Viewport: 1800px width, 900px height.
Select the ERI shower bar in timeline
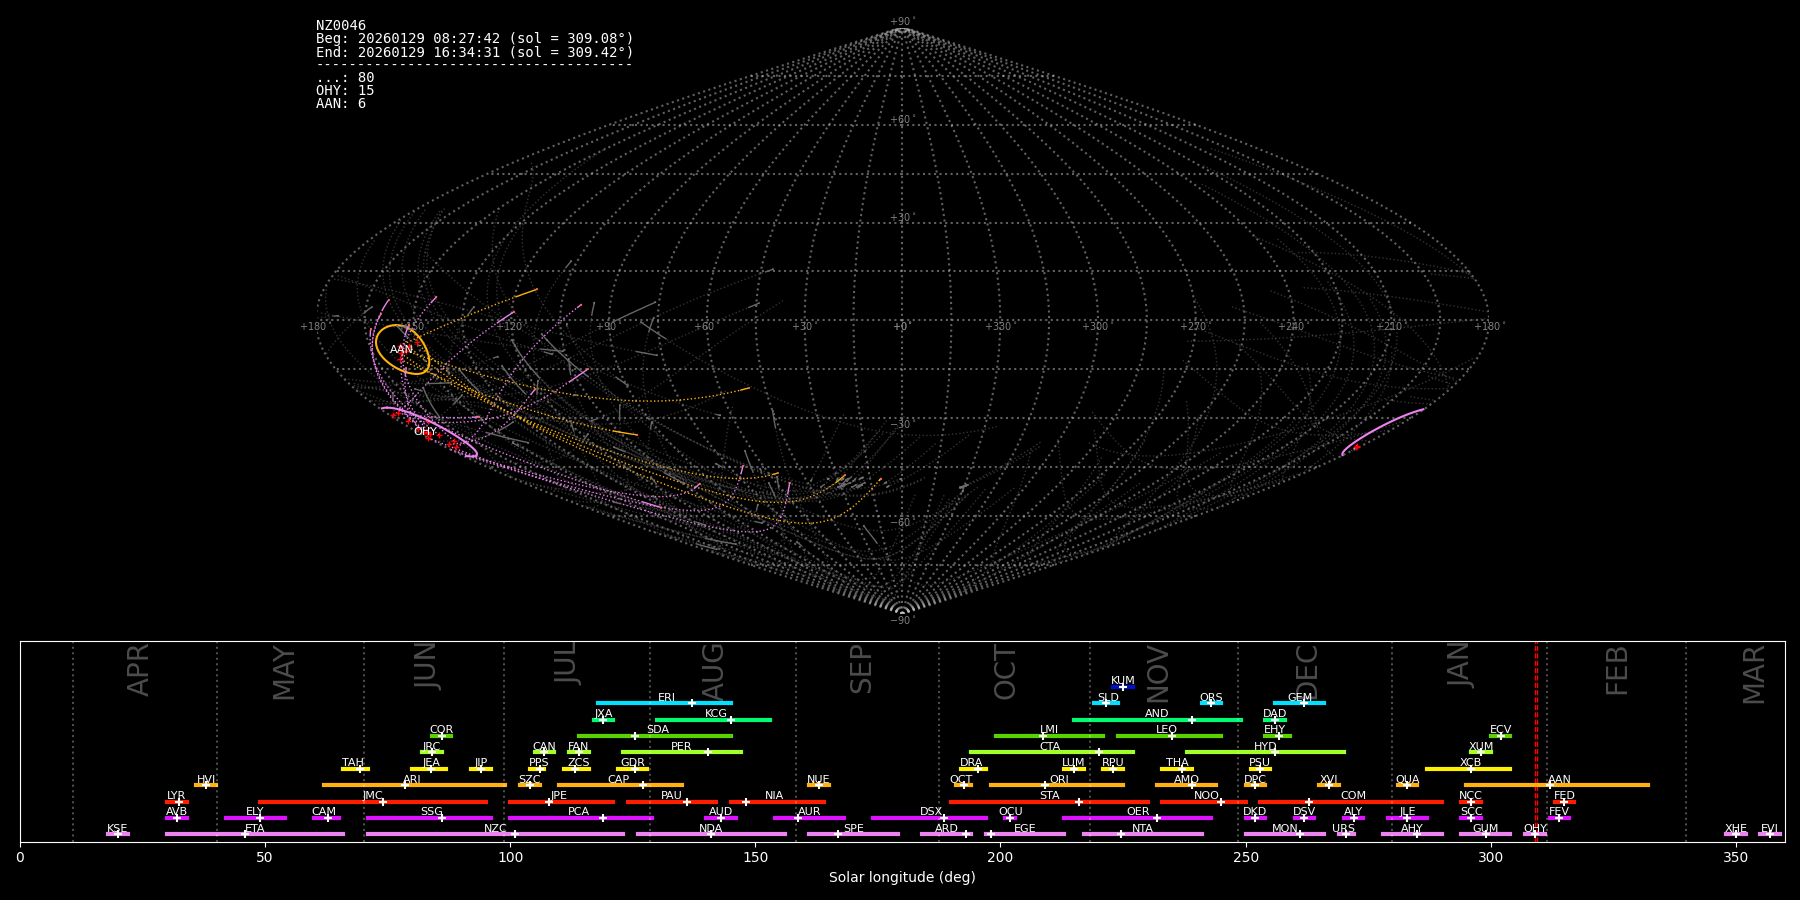click(664, 703)
